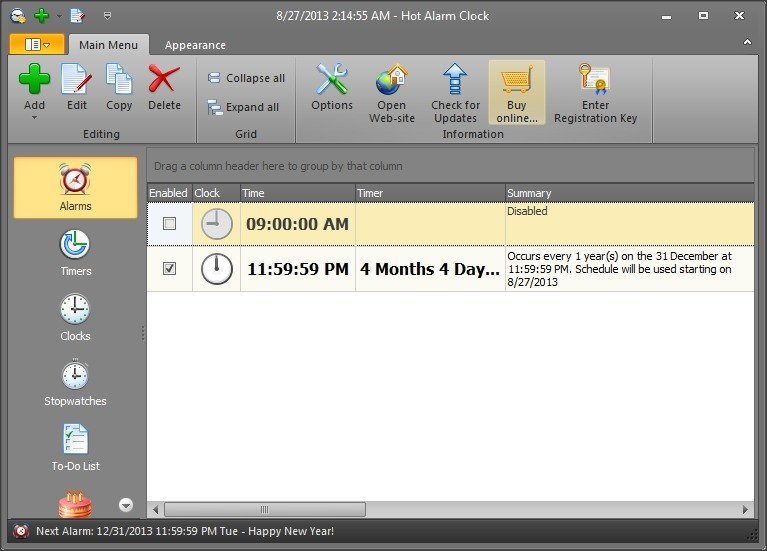This screenshot has height=551, width=767.
Task: Click the quick access green plus icon
Action: pyautogui.click(x=42, y=16)
